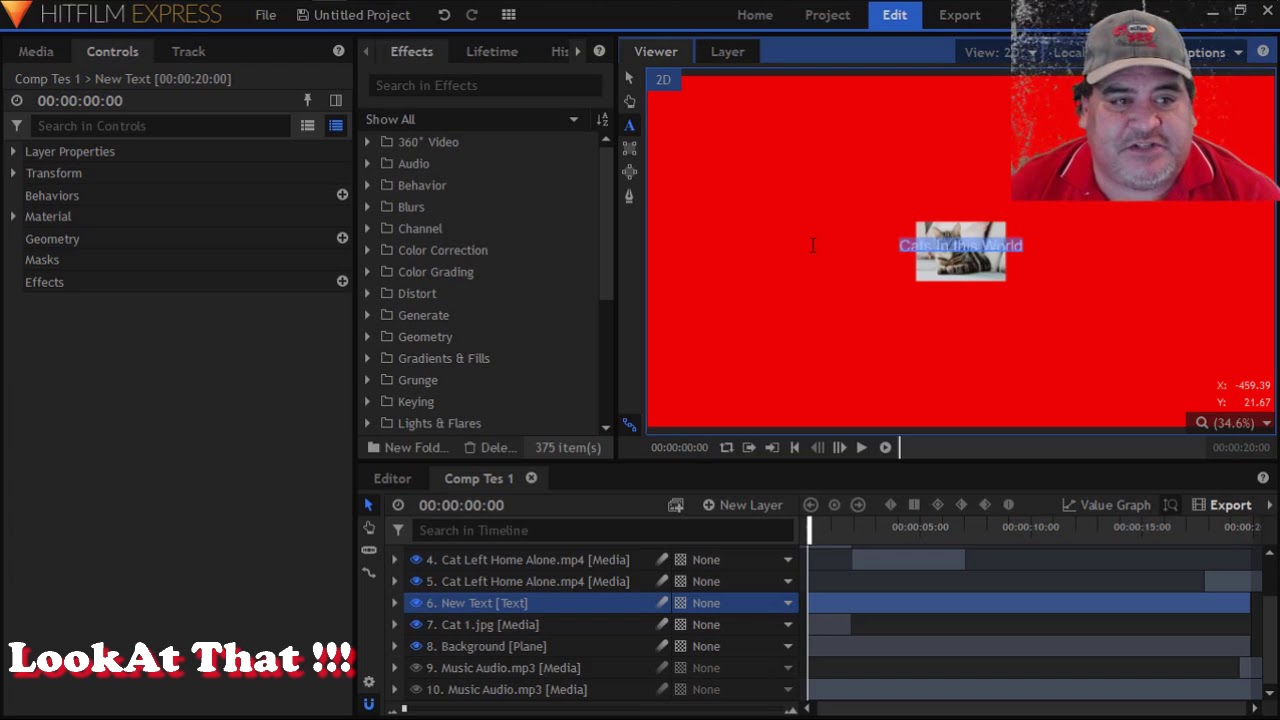Expand Transform section in Controls

[x=13, y=173]
